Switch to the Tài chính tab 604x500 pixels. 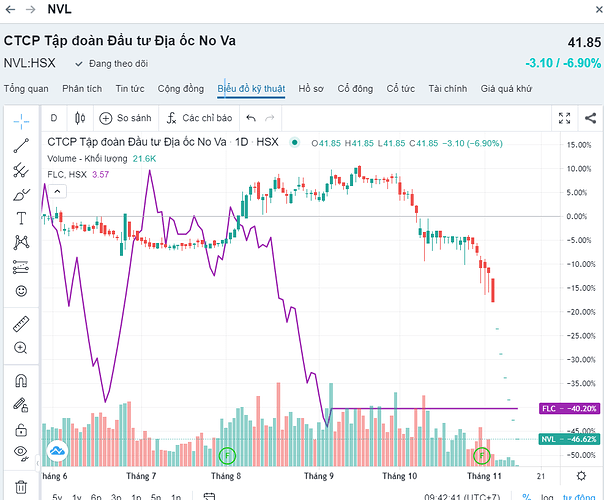[x=447, y=89]
